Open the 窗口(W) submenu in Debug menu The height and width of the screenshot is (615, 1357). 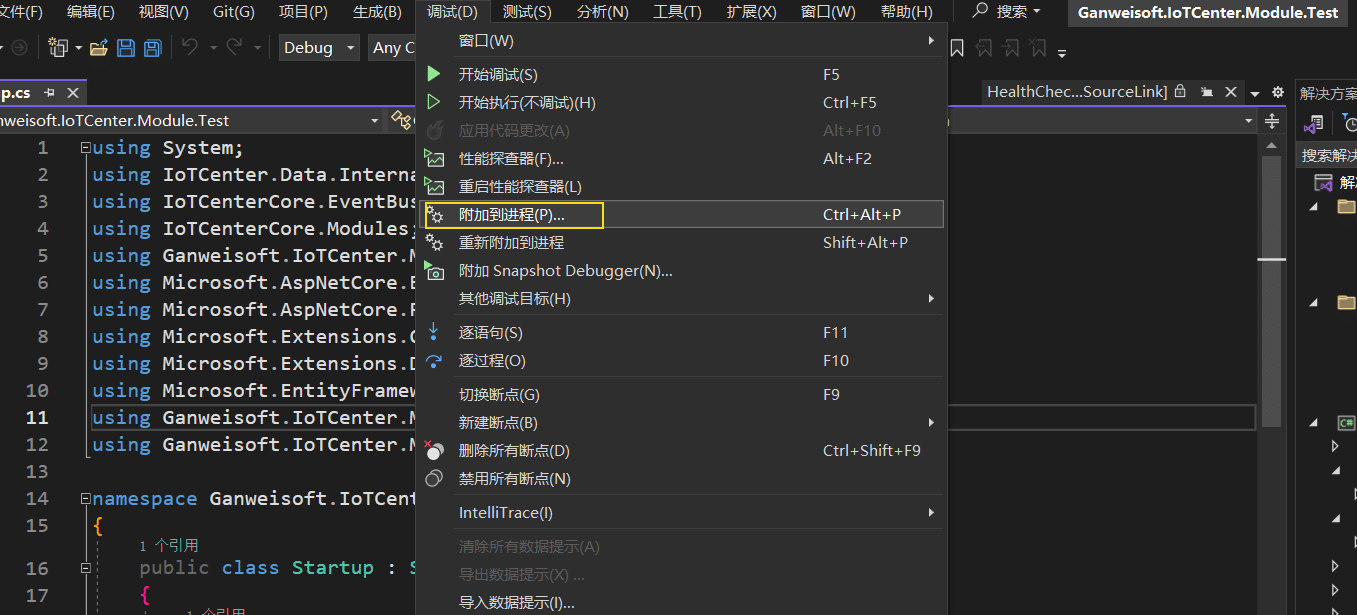[683, 41]
